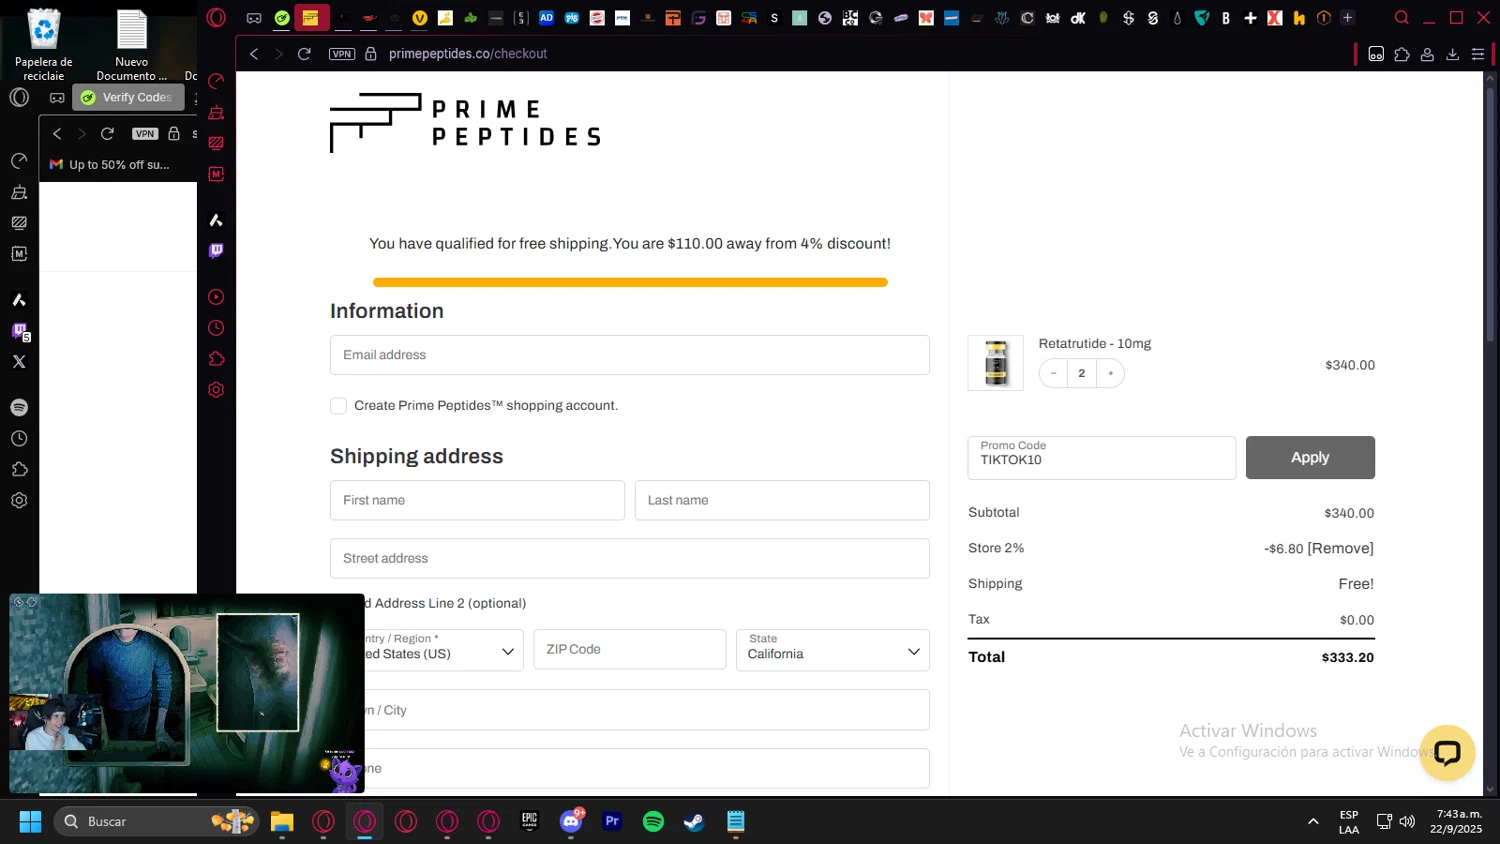Click the Retatrutide product thumbnail
Viewport: 1500px width, 844px height.
996,363
